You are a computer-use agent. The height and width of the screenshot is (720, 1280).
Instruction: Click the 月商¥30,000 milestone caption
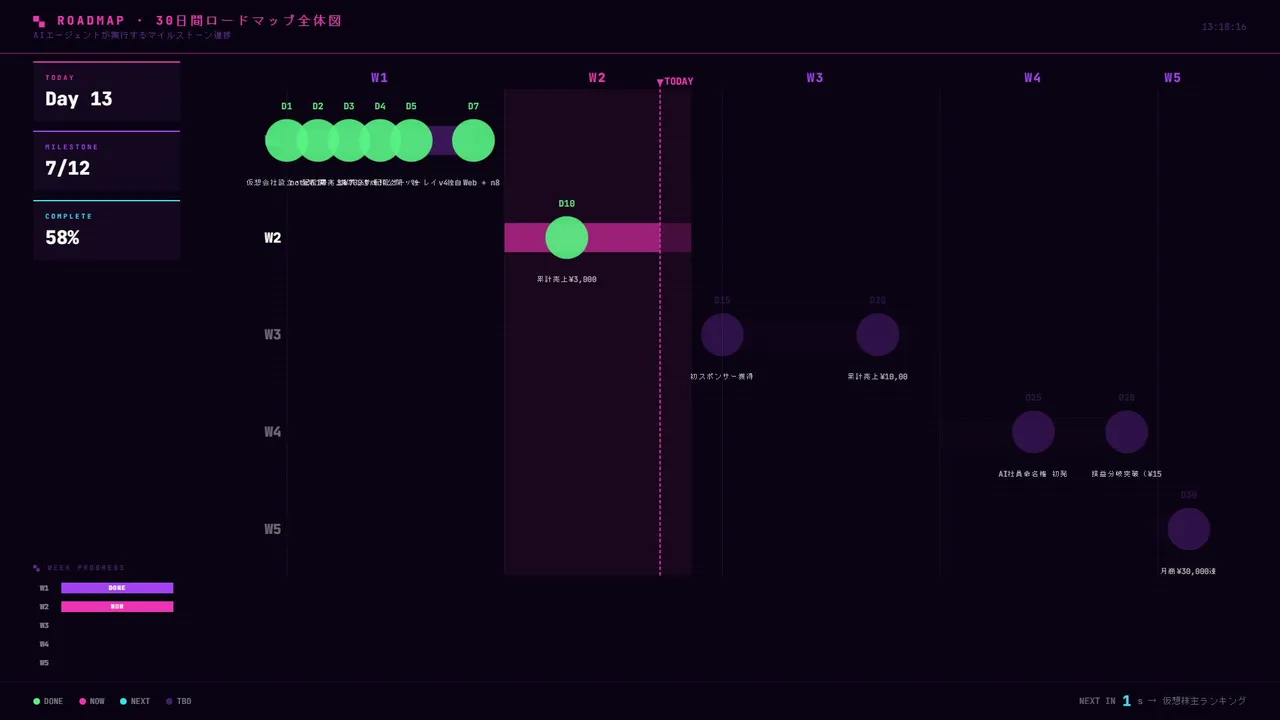coord(1188,571)
